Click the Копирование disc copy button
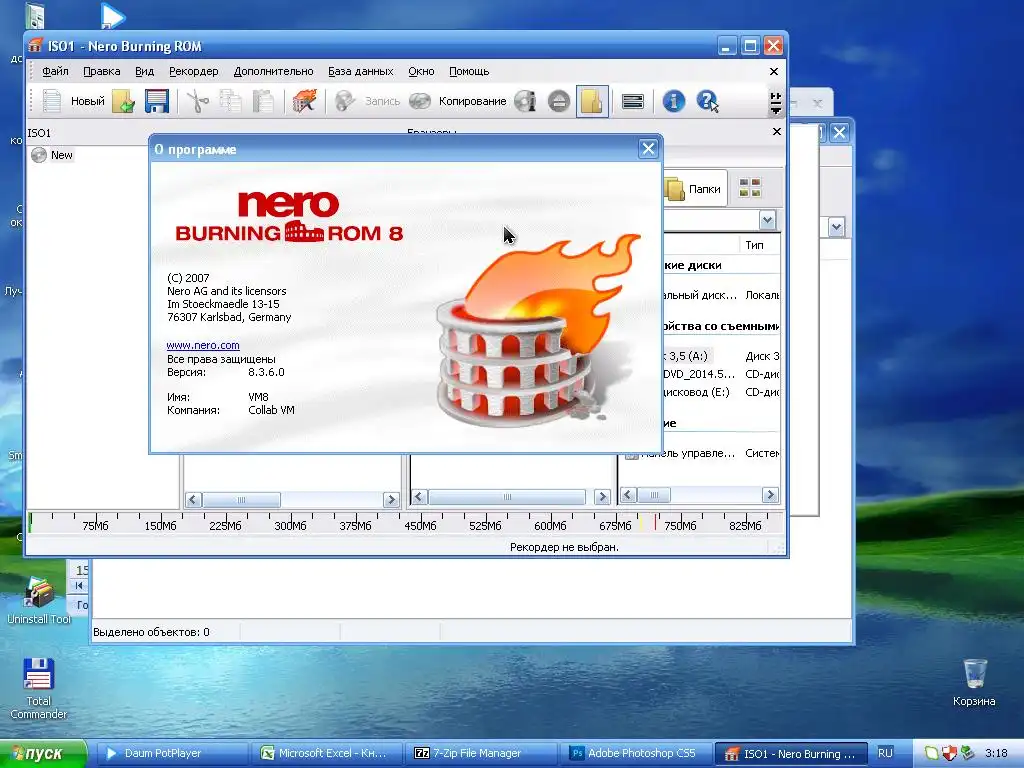The image size is (1024, 768). point(458,101)
